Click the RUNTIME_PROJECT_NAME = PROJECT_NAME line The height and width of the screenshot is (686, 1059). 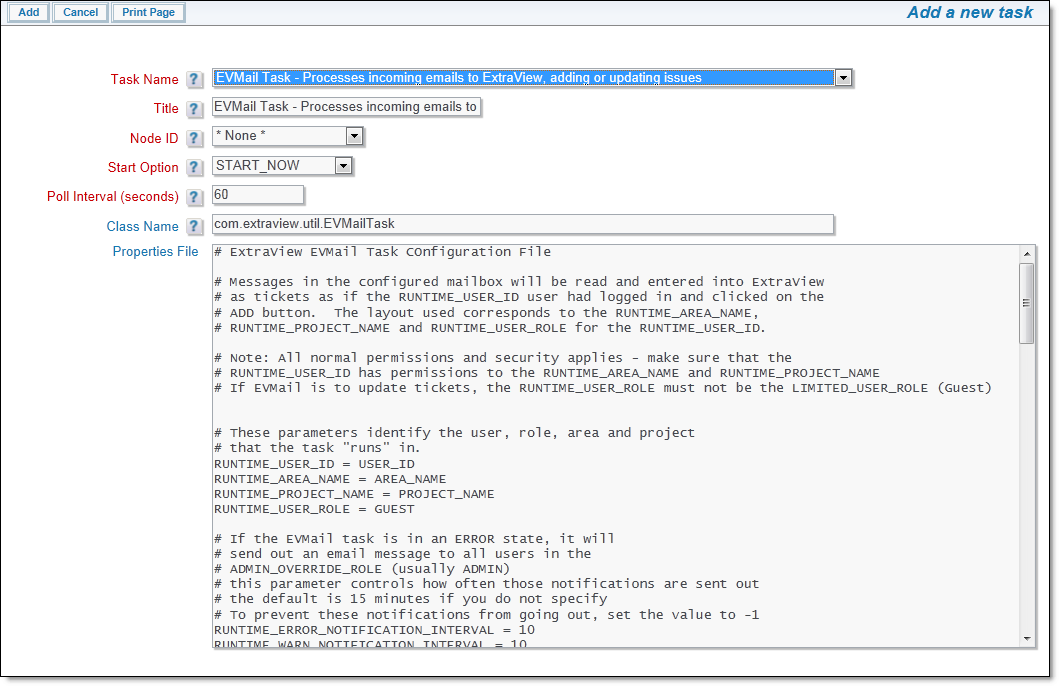pyautogui.click(x=354, y=494)
